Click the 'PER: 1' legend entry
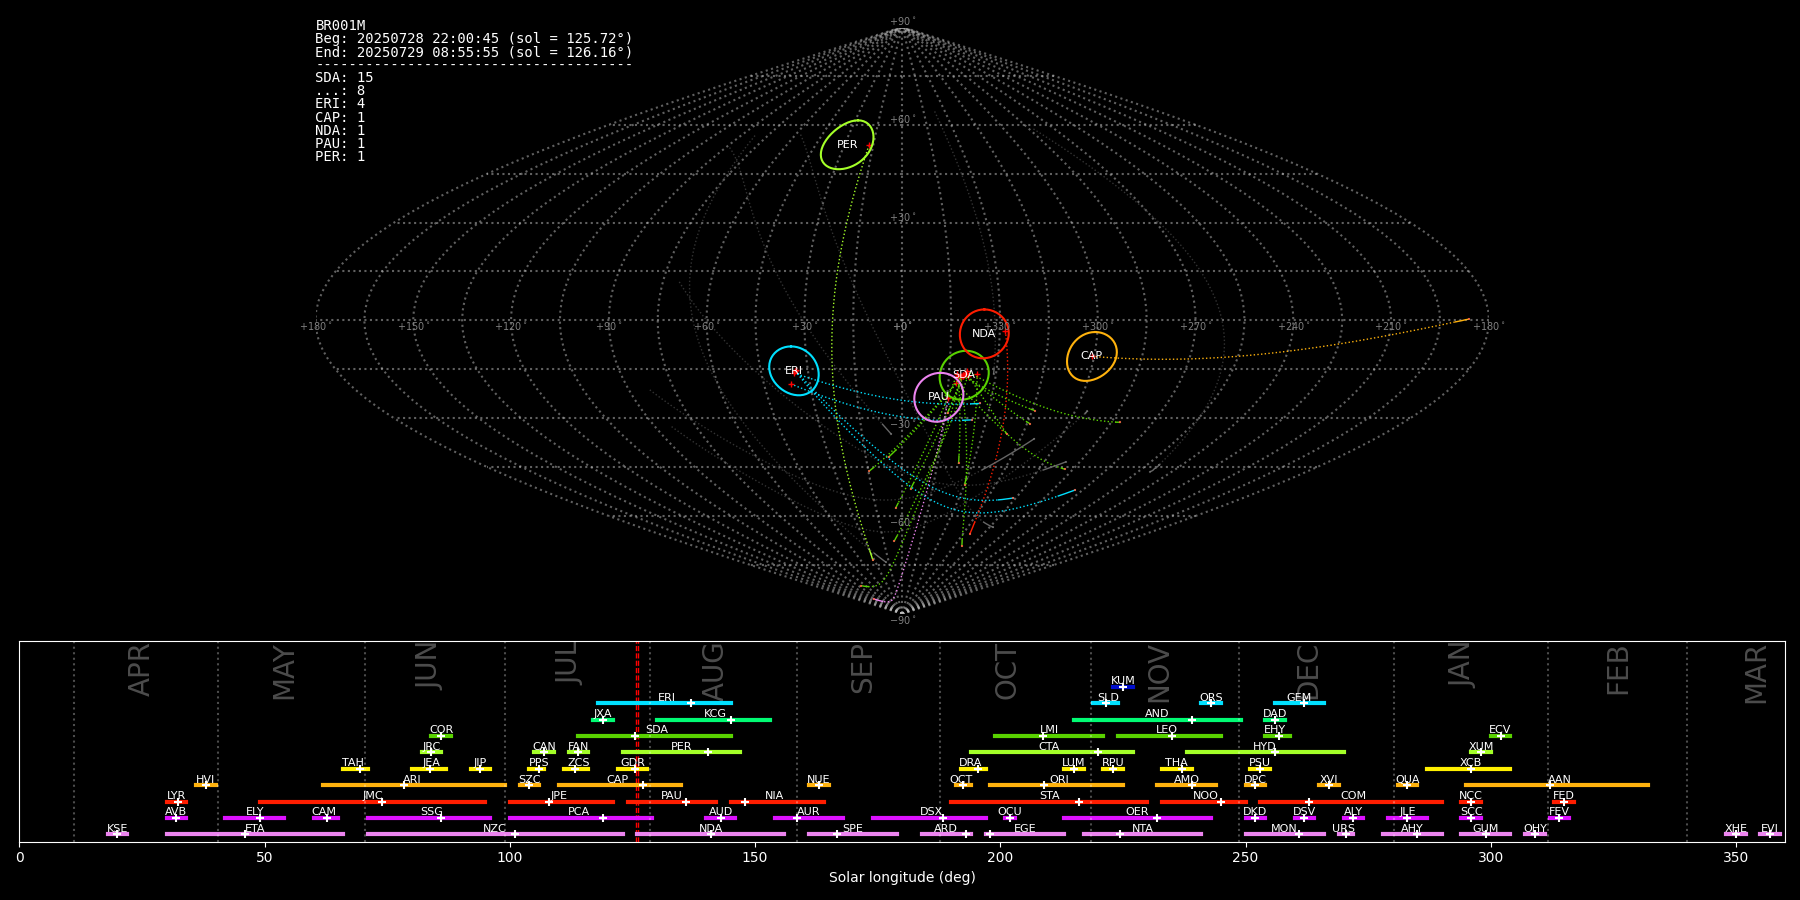 pyautogui.click(x=340, y=157)
